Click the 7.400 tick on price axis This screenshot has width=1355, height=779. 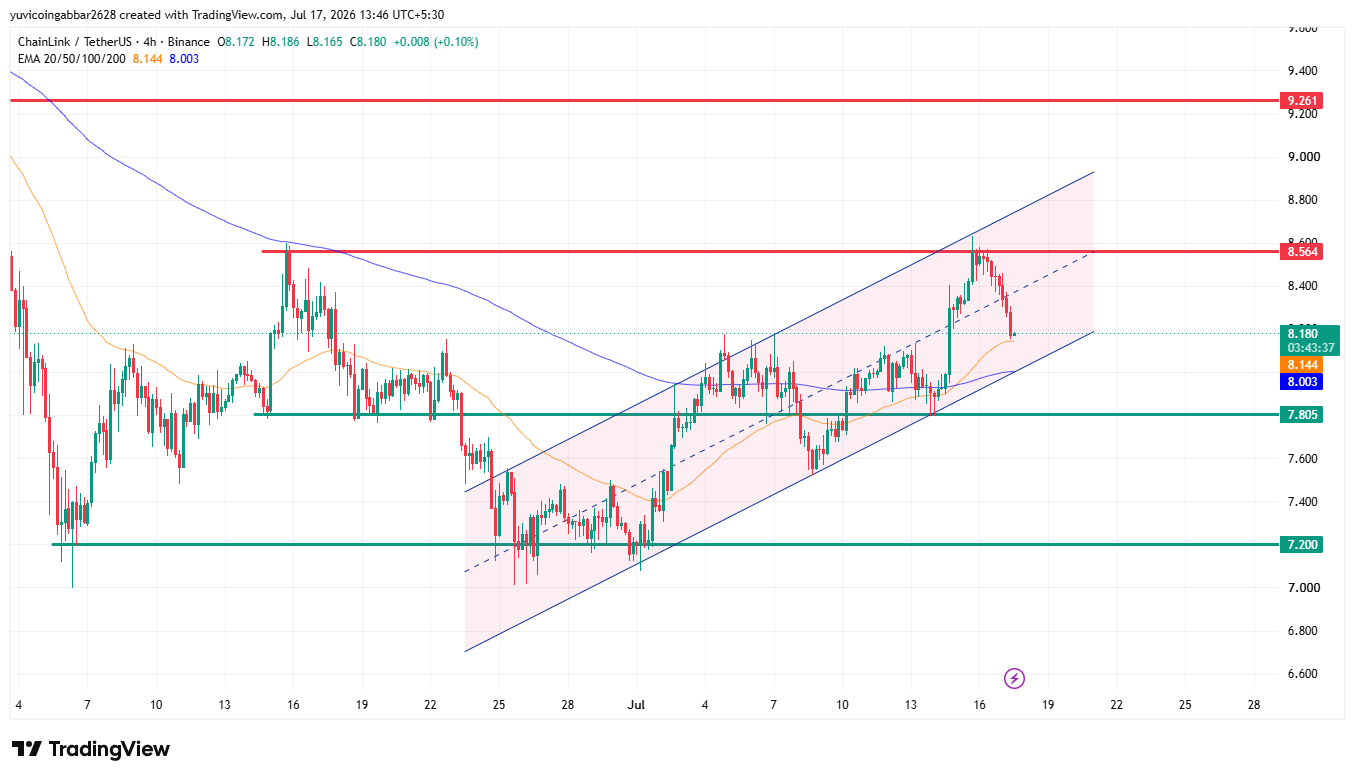pyautogui.click(x=1303, y=501)
